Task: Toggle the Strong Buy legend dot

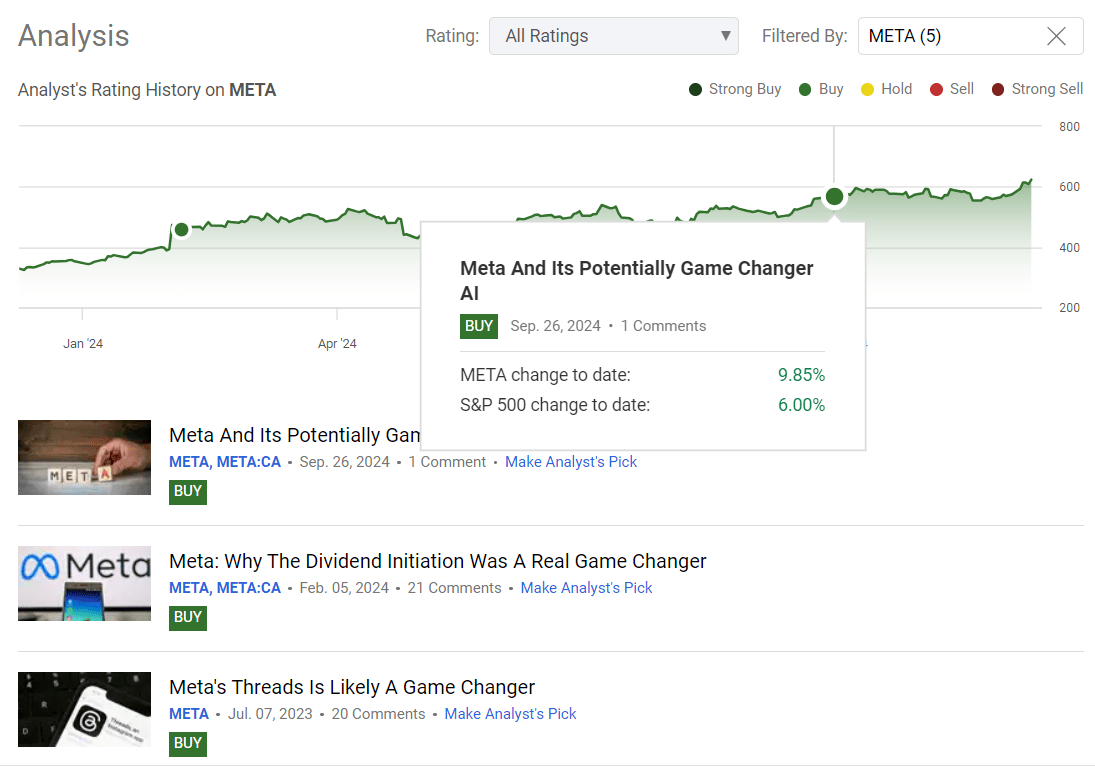Action: 696,89
